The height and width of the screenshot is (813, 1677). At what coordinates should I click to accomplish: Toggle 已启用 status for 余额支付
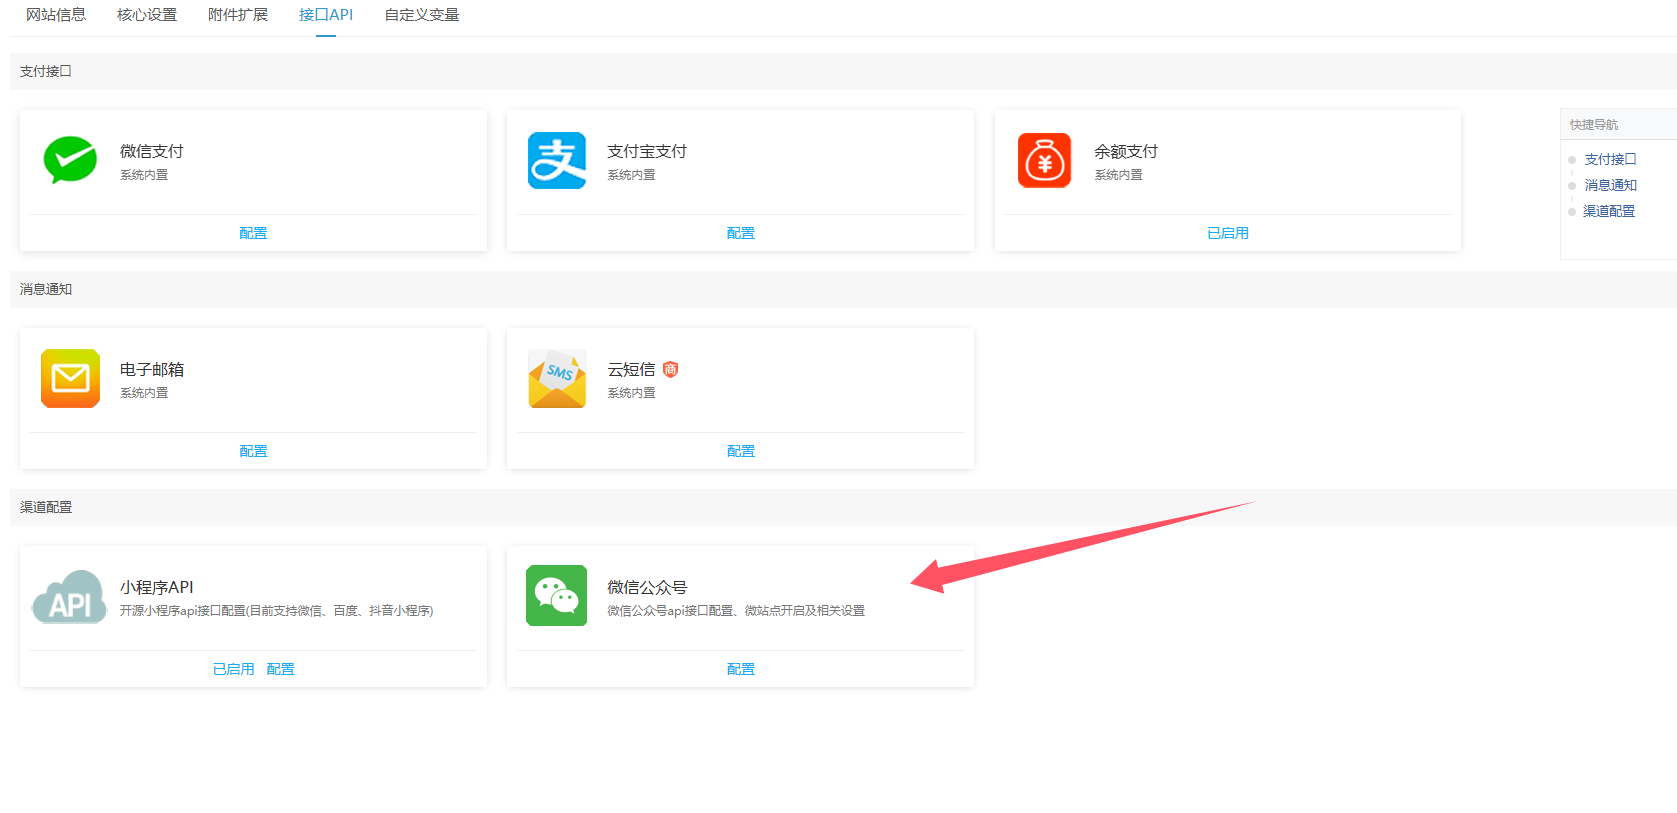(x=1227, y=233)
